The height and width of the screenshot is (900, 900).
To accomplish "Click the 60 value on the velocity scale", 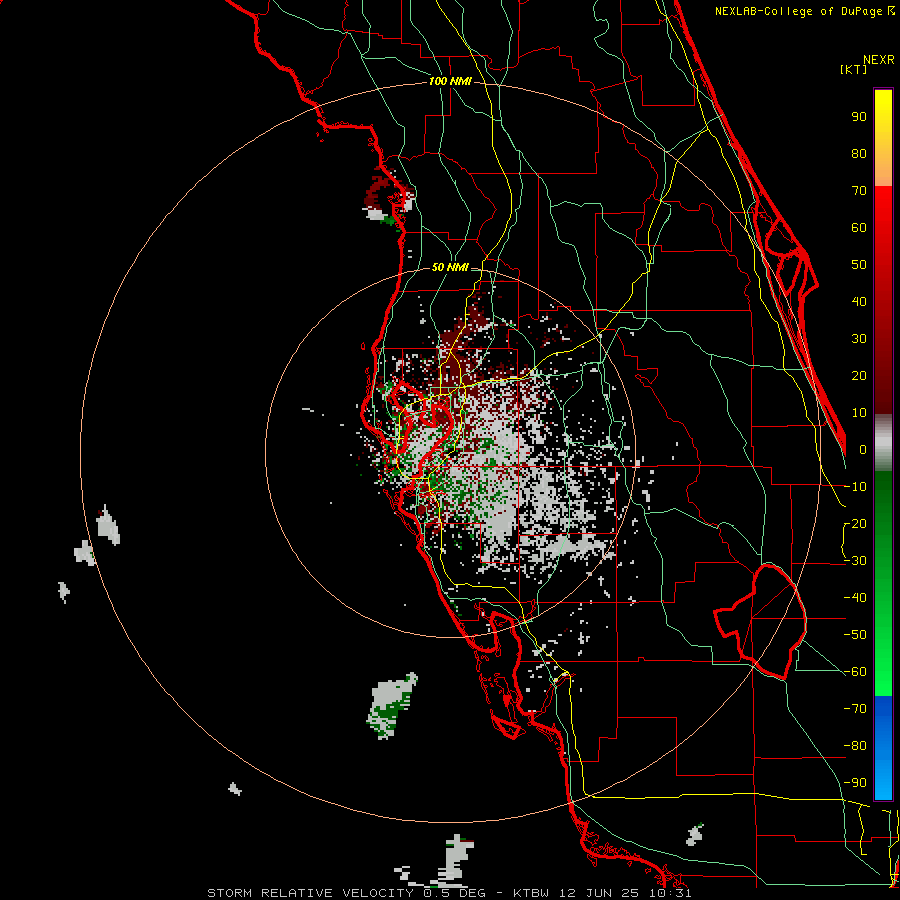I will pyautogui.click(x=859, y=228).
